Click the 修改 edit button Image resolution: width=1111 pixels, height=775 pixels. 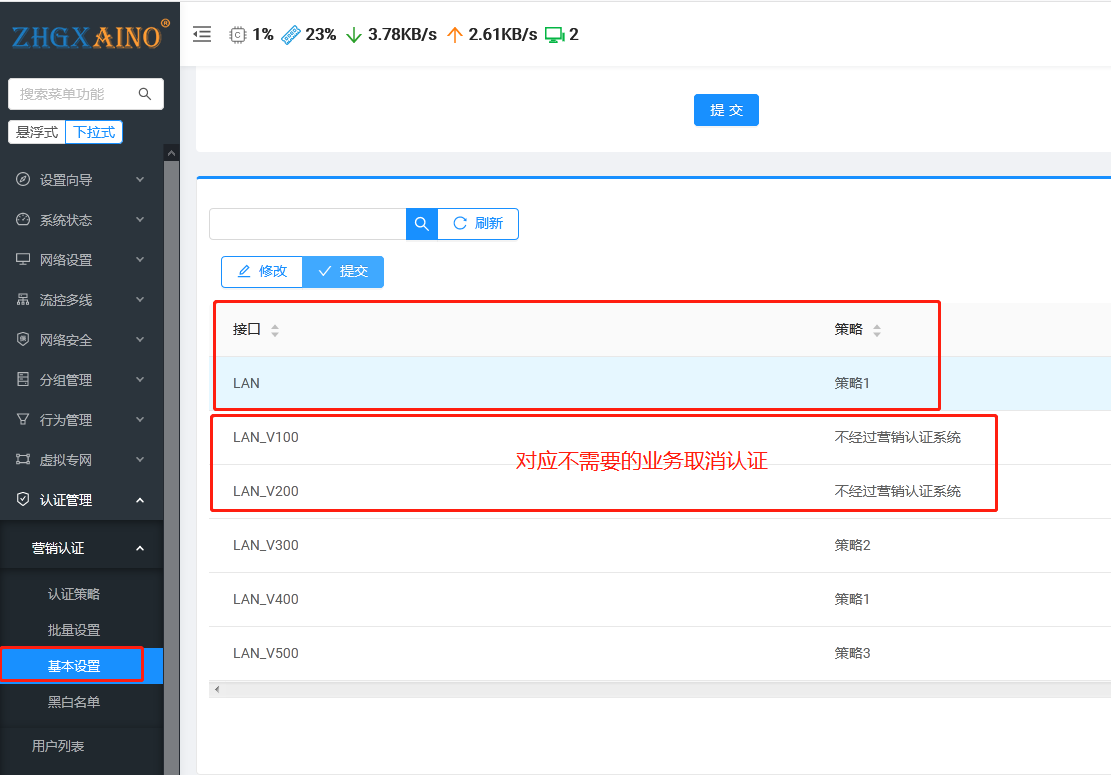[x=262, y=272]
